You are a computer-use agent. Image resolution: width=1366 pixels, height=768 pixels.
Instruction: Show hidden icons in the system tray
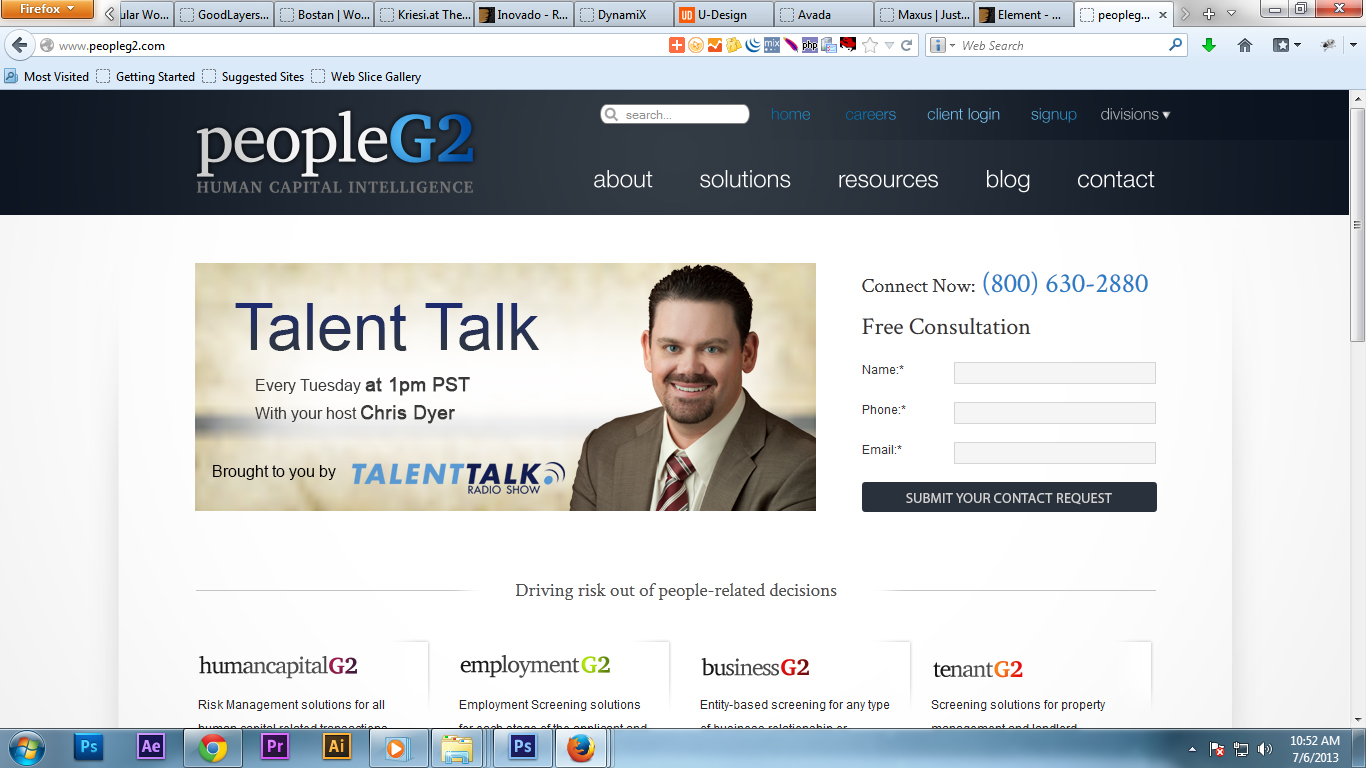tap(1192, 748)
